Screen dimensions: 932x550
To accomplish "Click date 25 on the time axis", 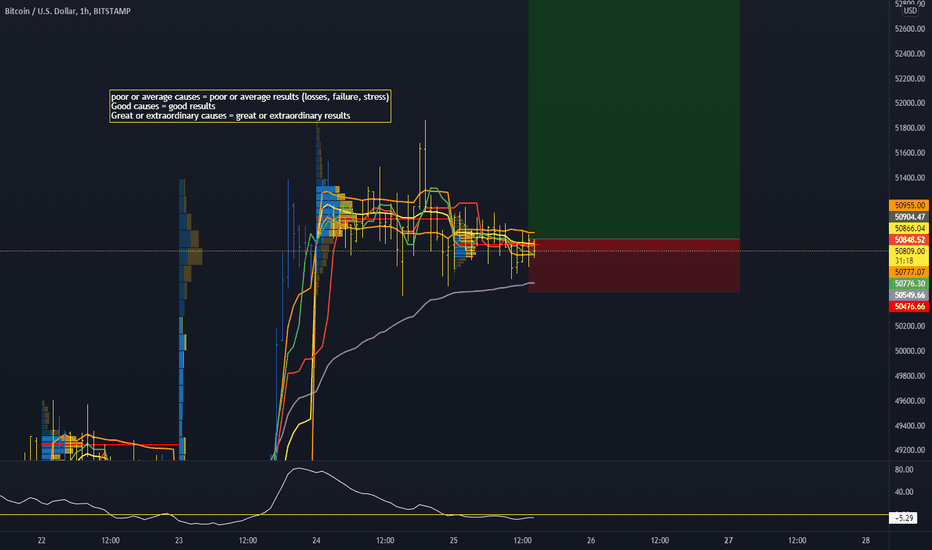I will (x=454, y=540).
